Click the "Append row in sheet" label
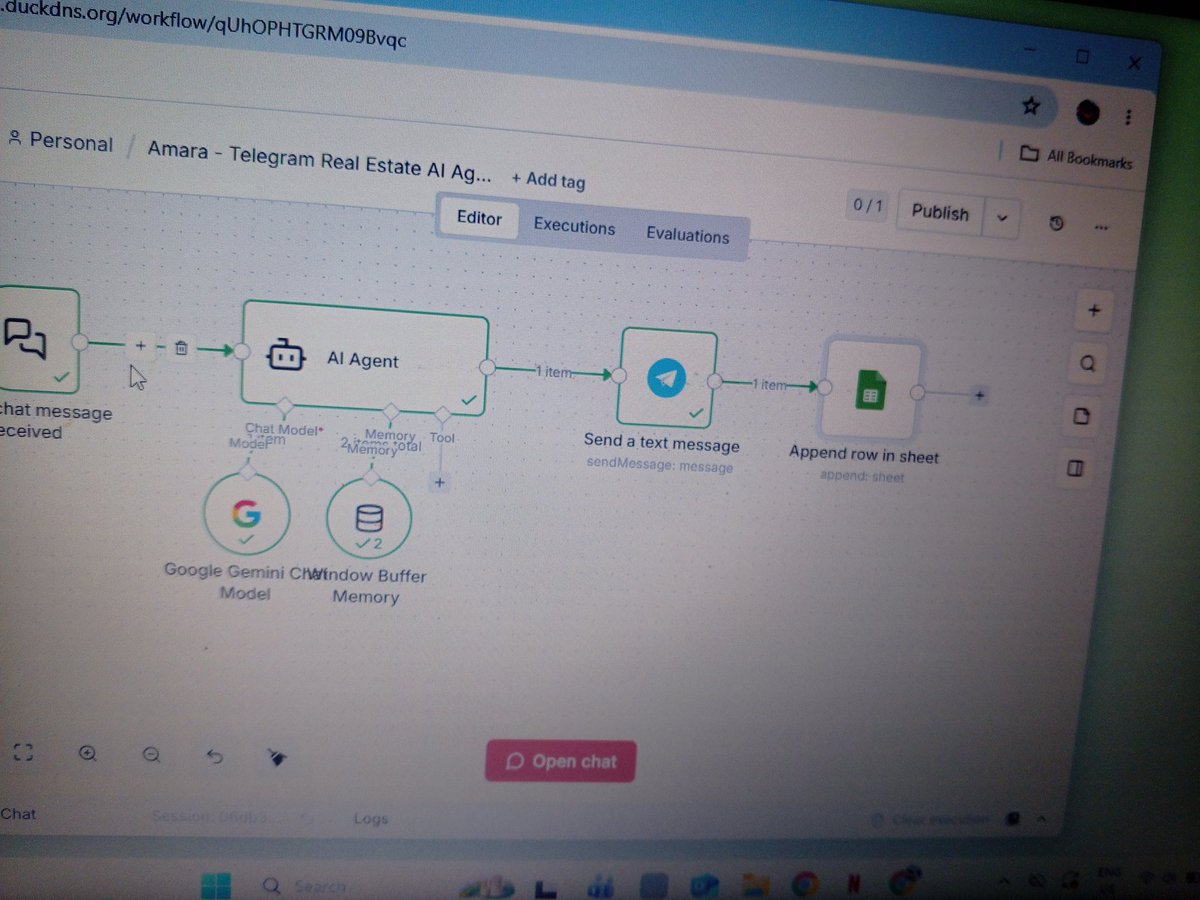This screenshot has height=900, width=1200. point(864,454)
